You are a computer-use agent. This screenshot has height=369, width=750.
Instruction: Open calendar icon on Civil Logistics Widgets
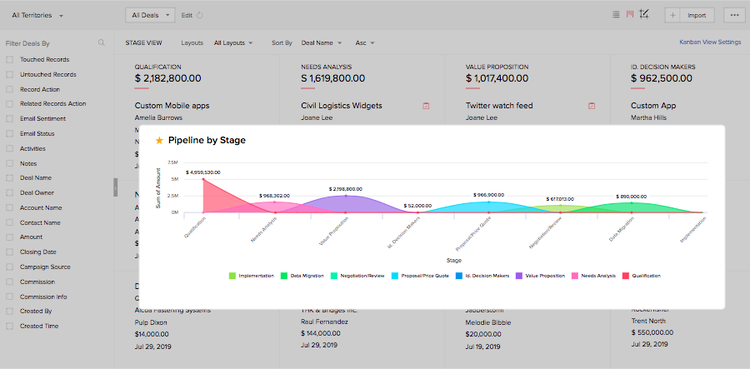[426, 106]
